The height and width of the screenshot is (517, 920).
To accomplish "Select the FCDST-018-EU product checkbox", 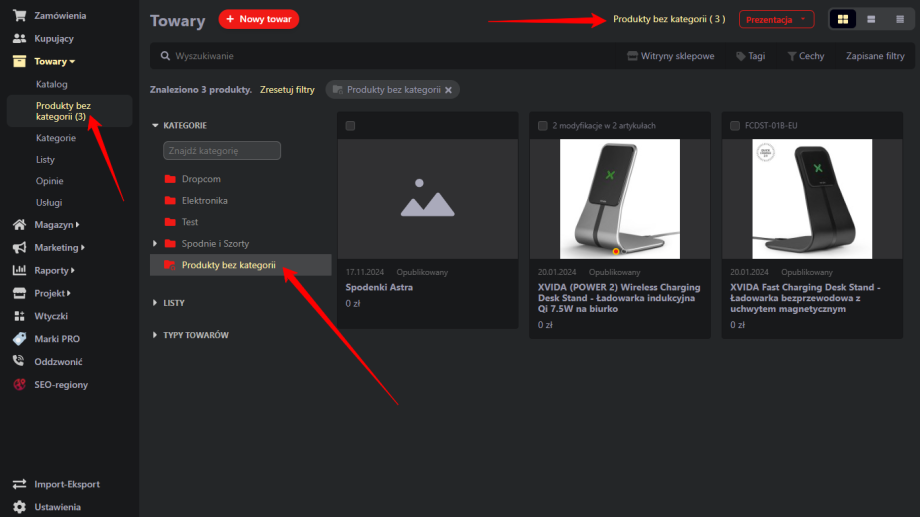I will (735, 126).
